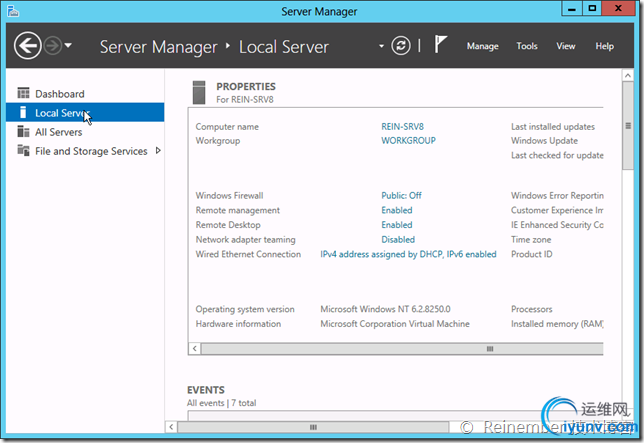Click Remote management Enabled link
The height and width of the screenshot is (443, 644).
[x=397, y=210]
